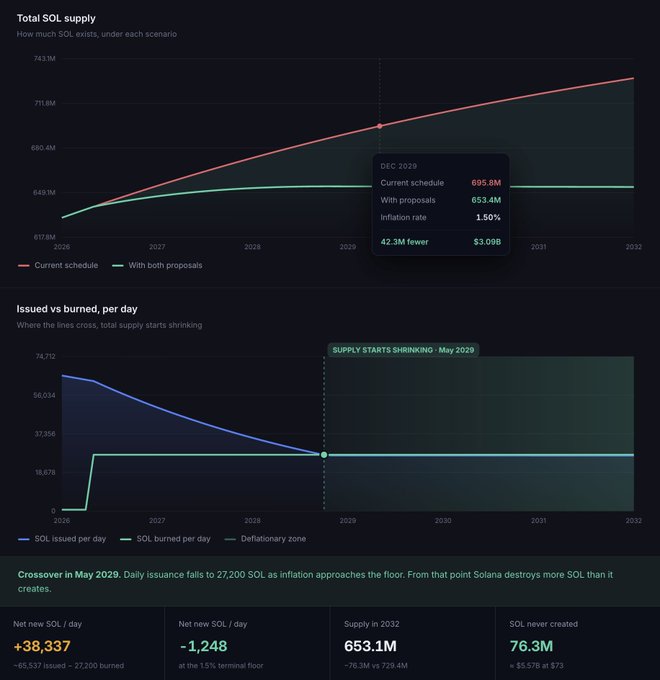Click 'at the 1.5% terminal floor' caption

tap(221, 666)
